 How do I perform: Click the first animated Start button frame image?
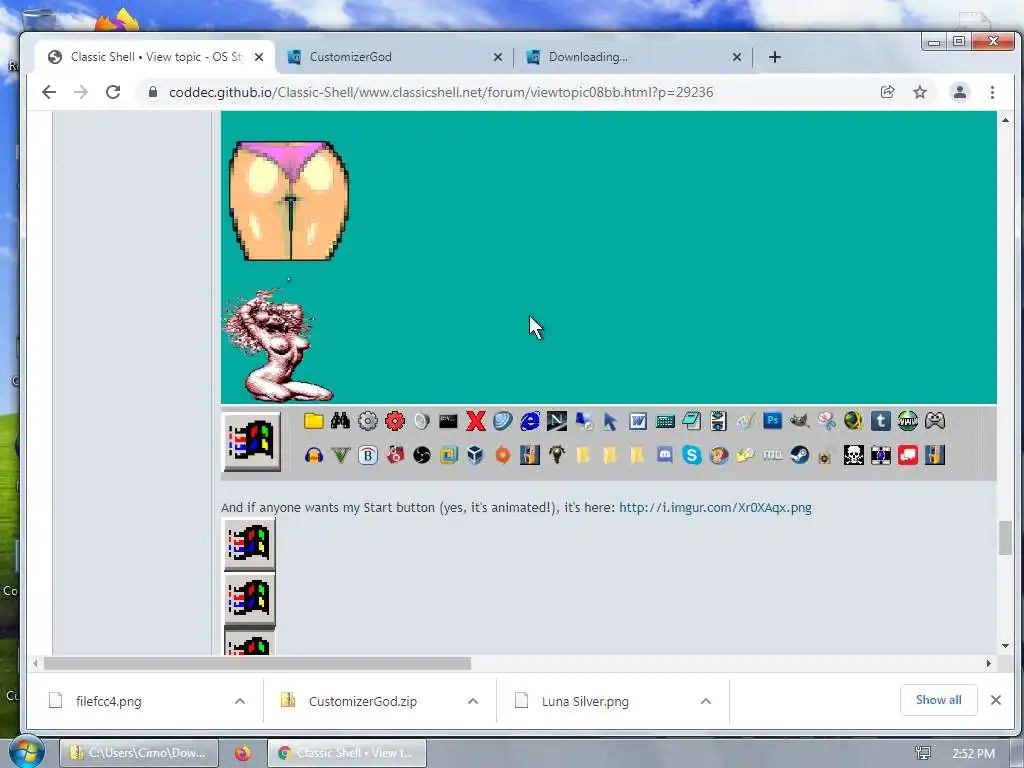click(x=249, y=544)
